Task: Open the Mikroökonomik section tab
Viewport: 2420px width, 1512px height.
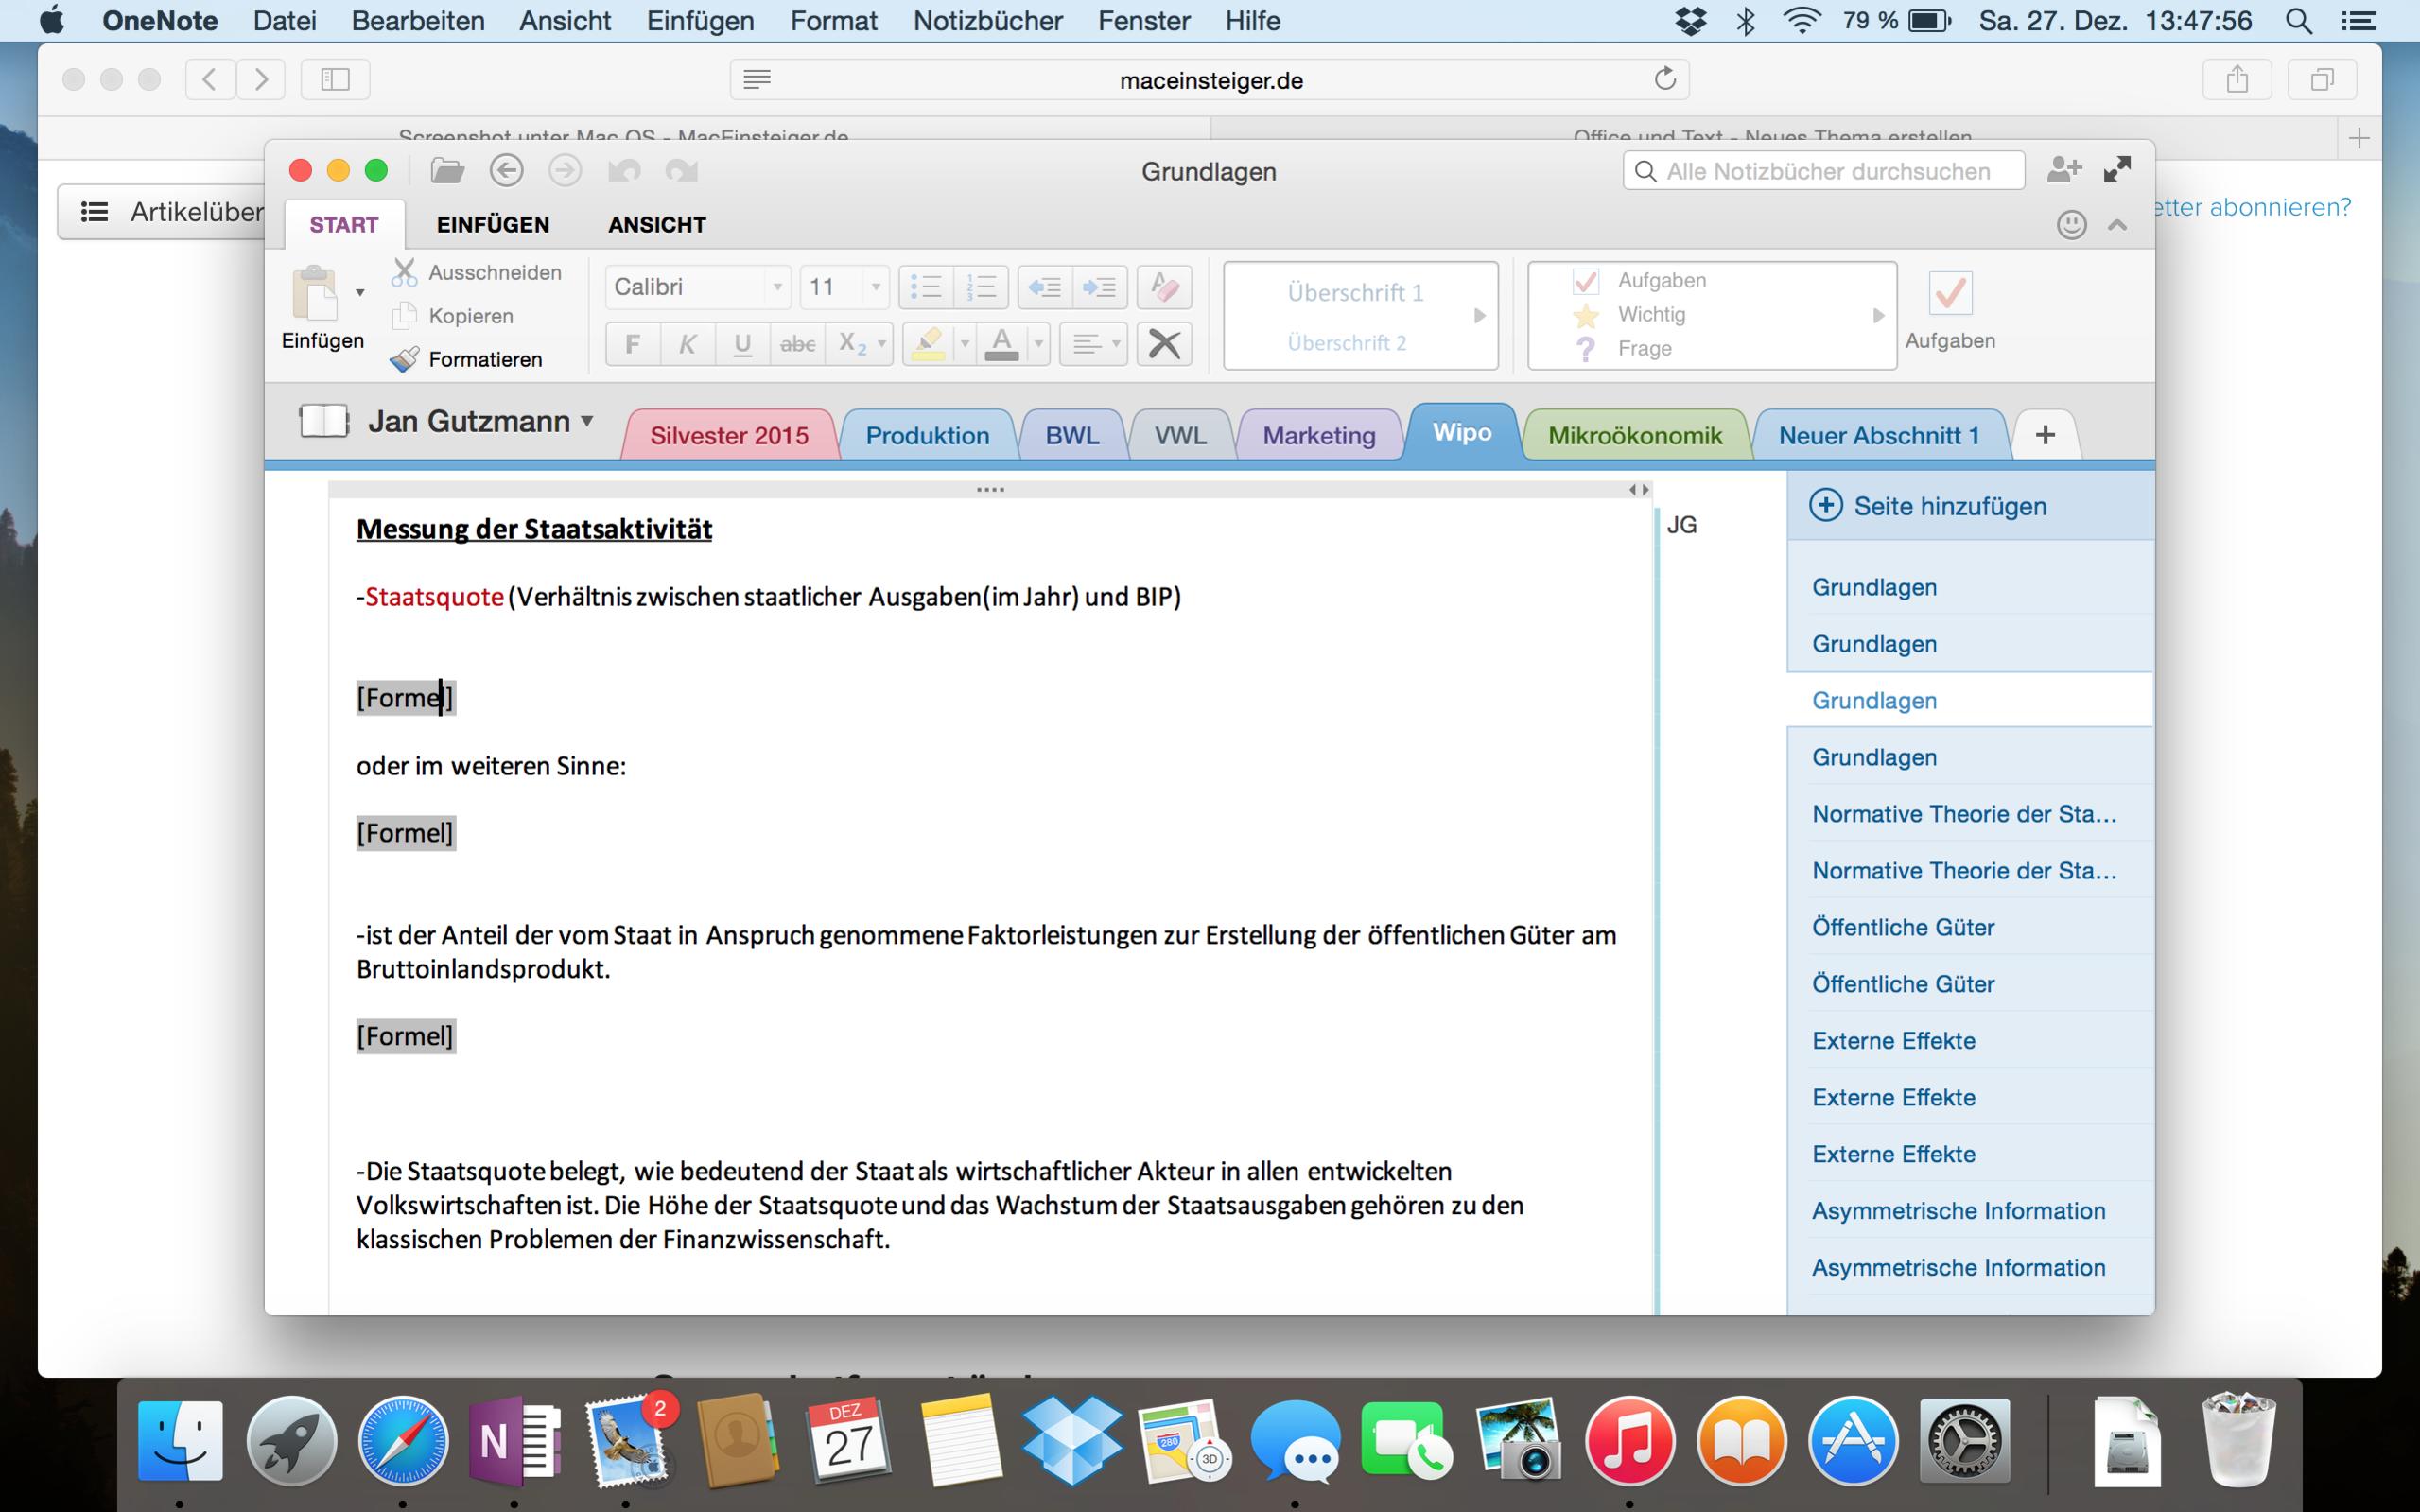Action: coord(1635,435)
